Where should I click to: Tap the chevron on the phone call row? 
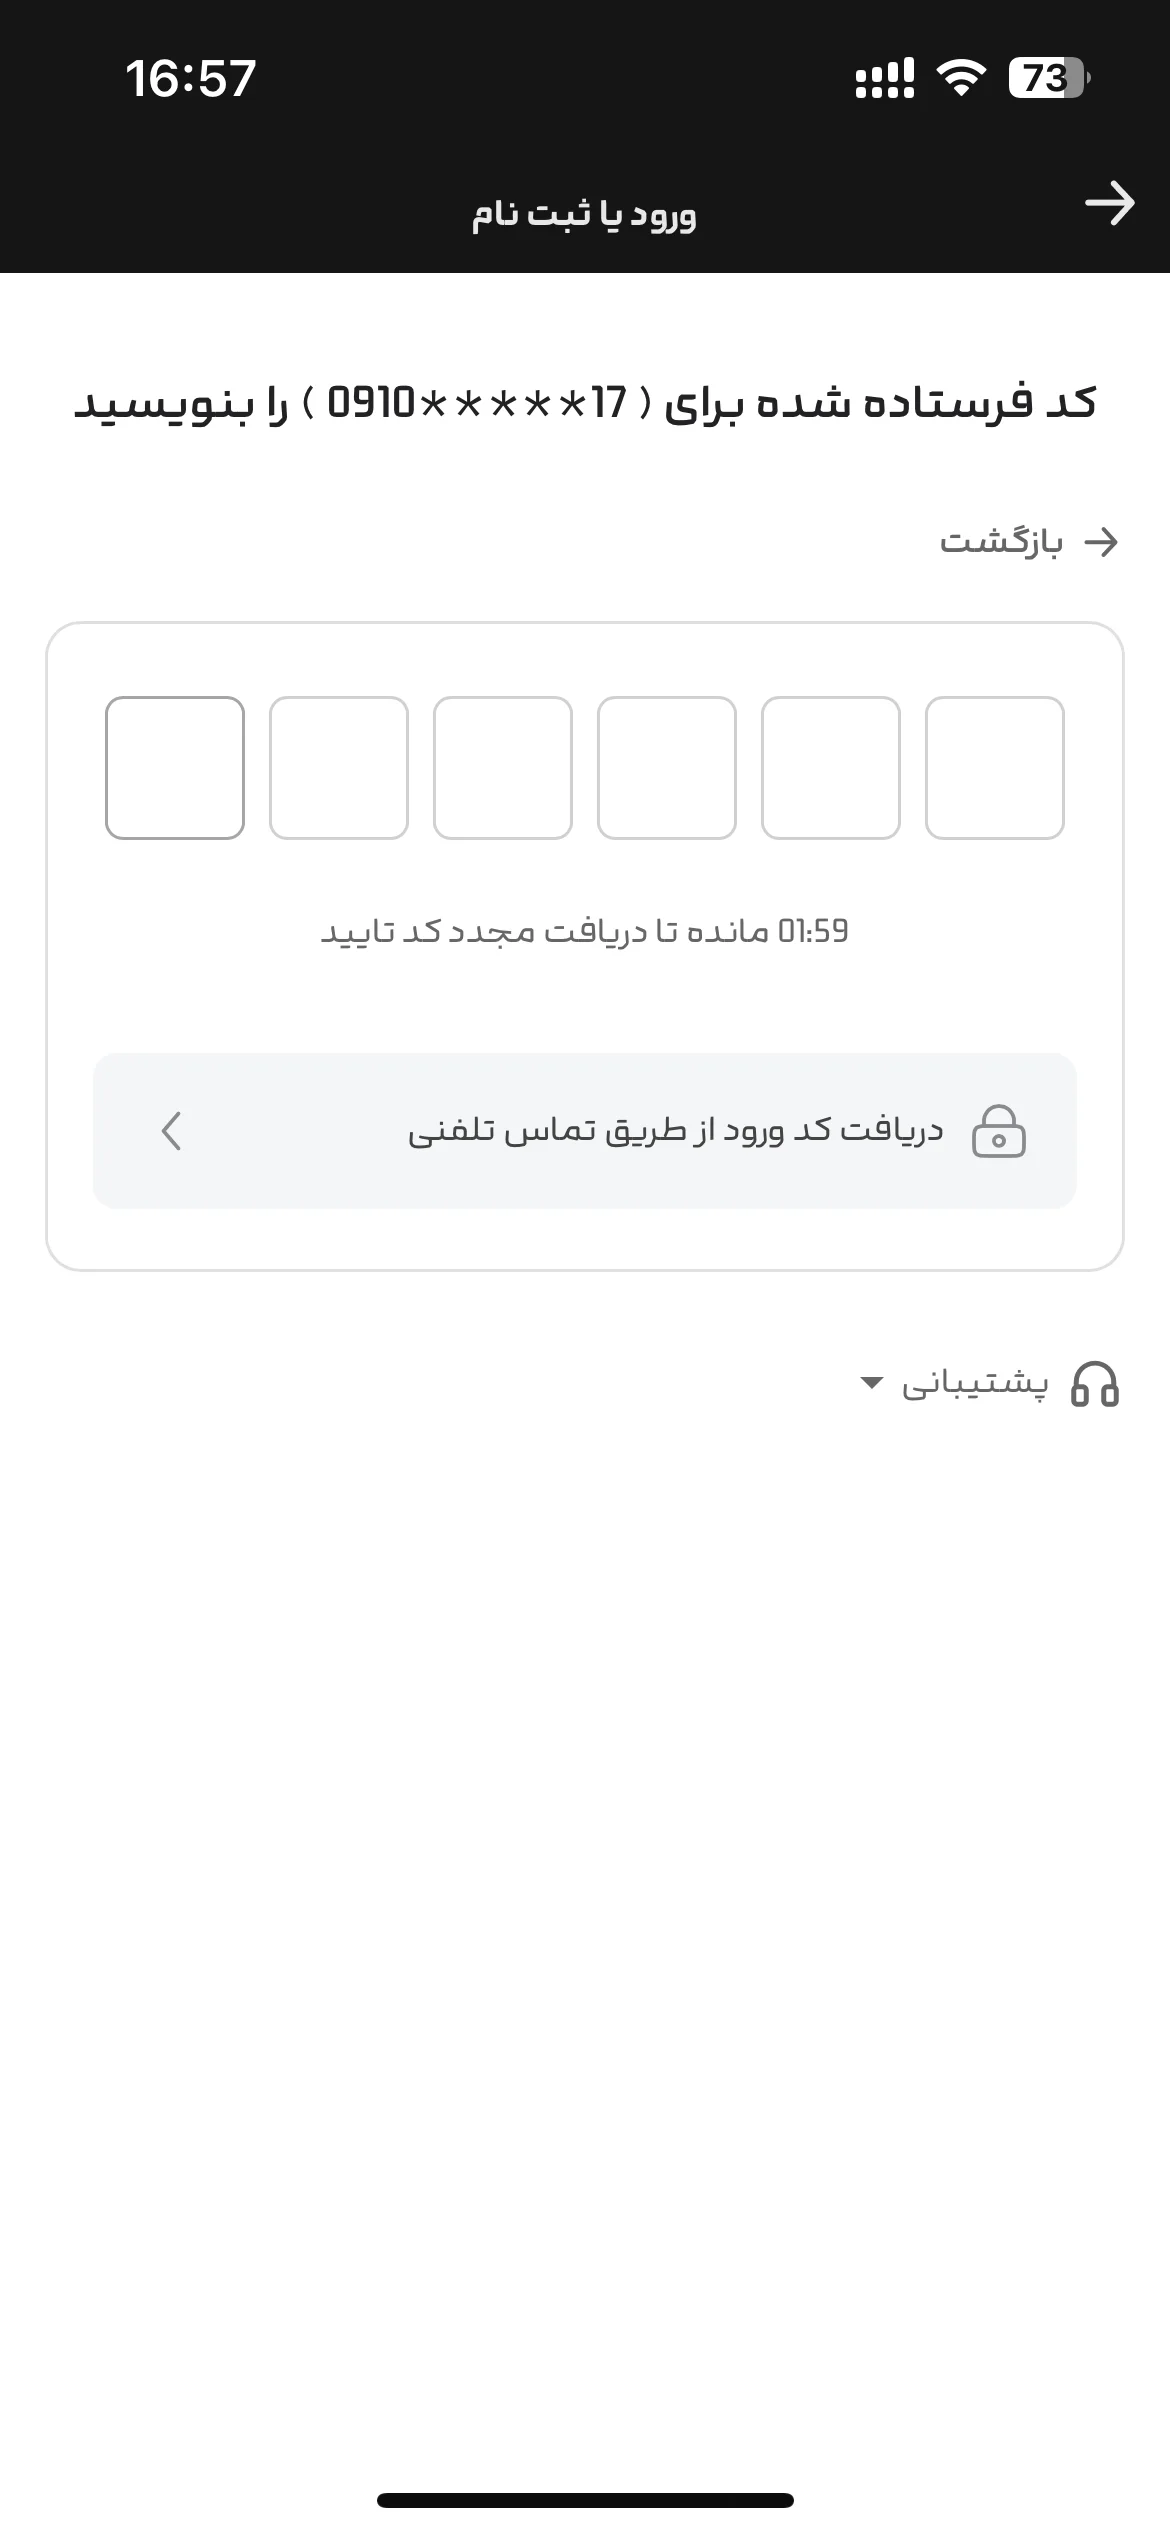click(x=171, y=1131)
